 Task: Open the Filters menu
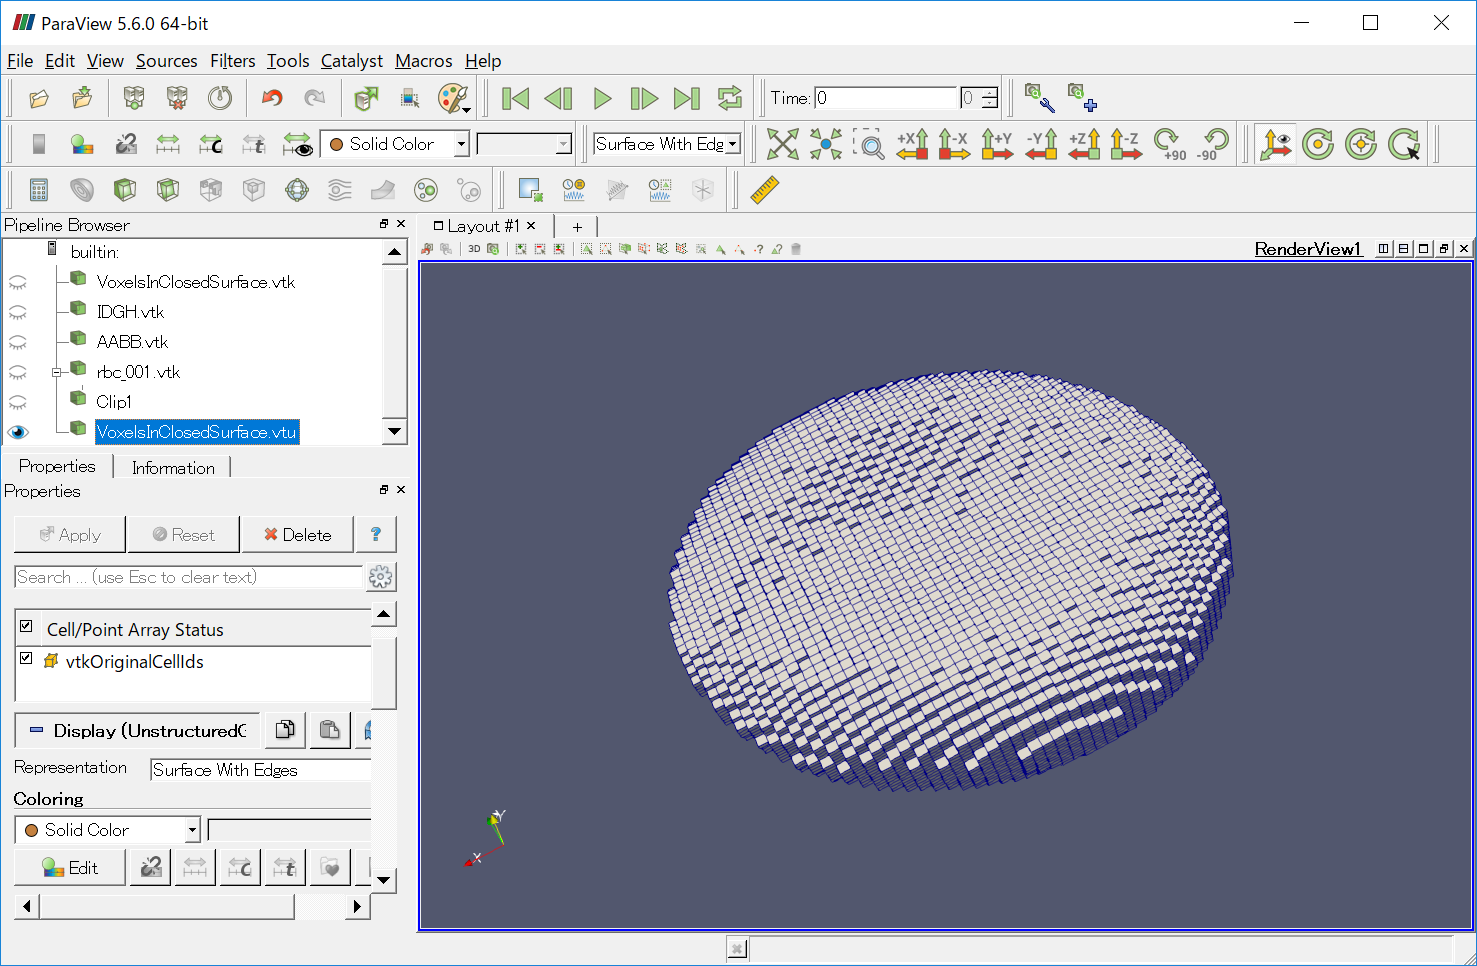pos(232,61)
